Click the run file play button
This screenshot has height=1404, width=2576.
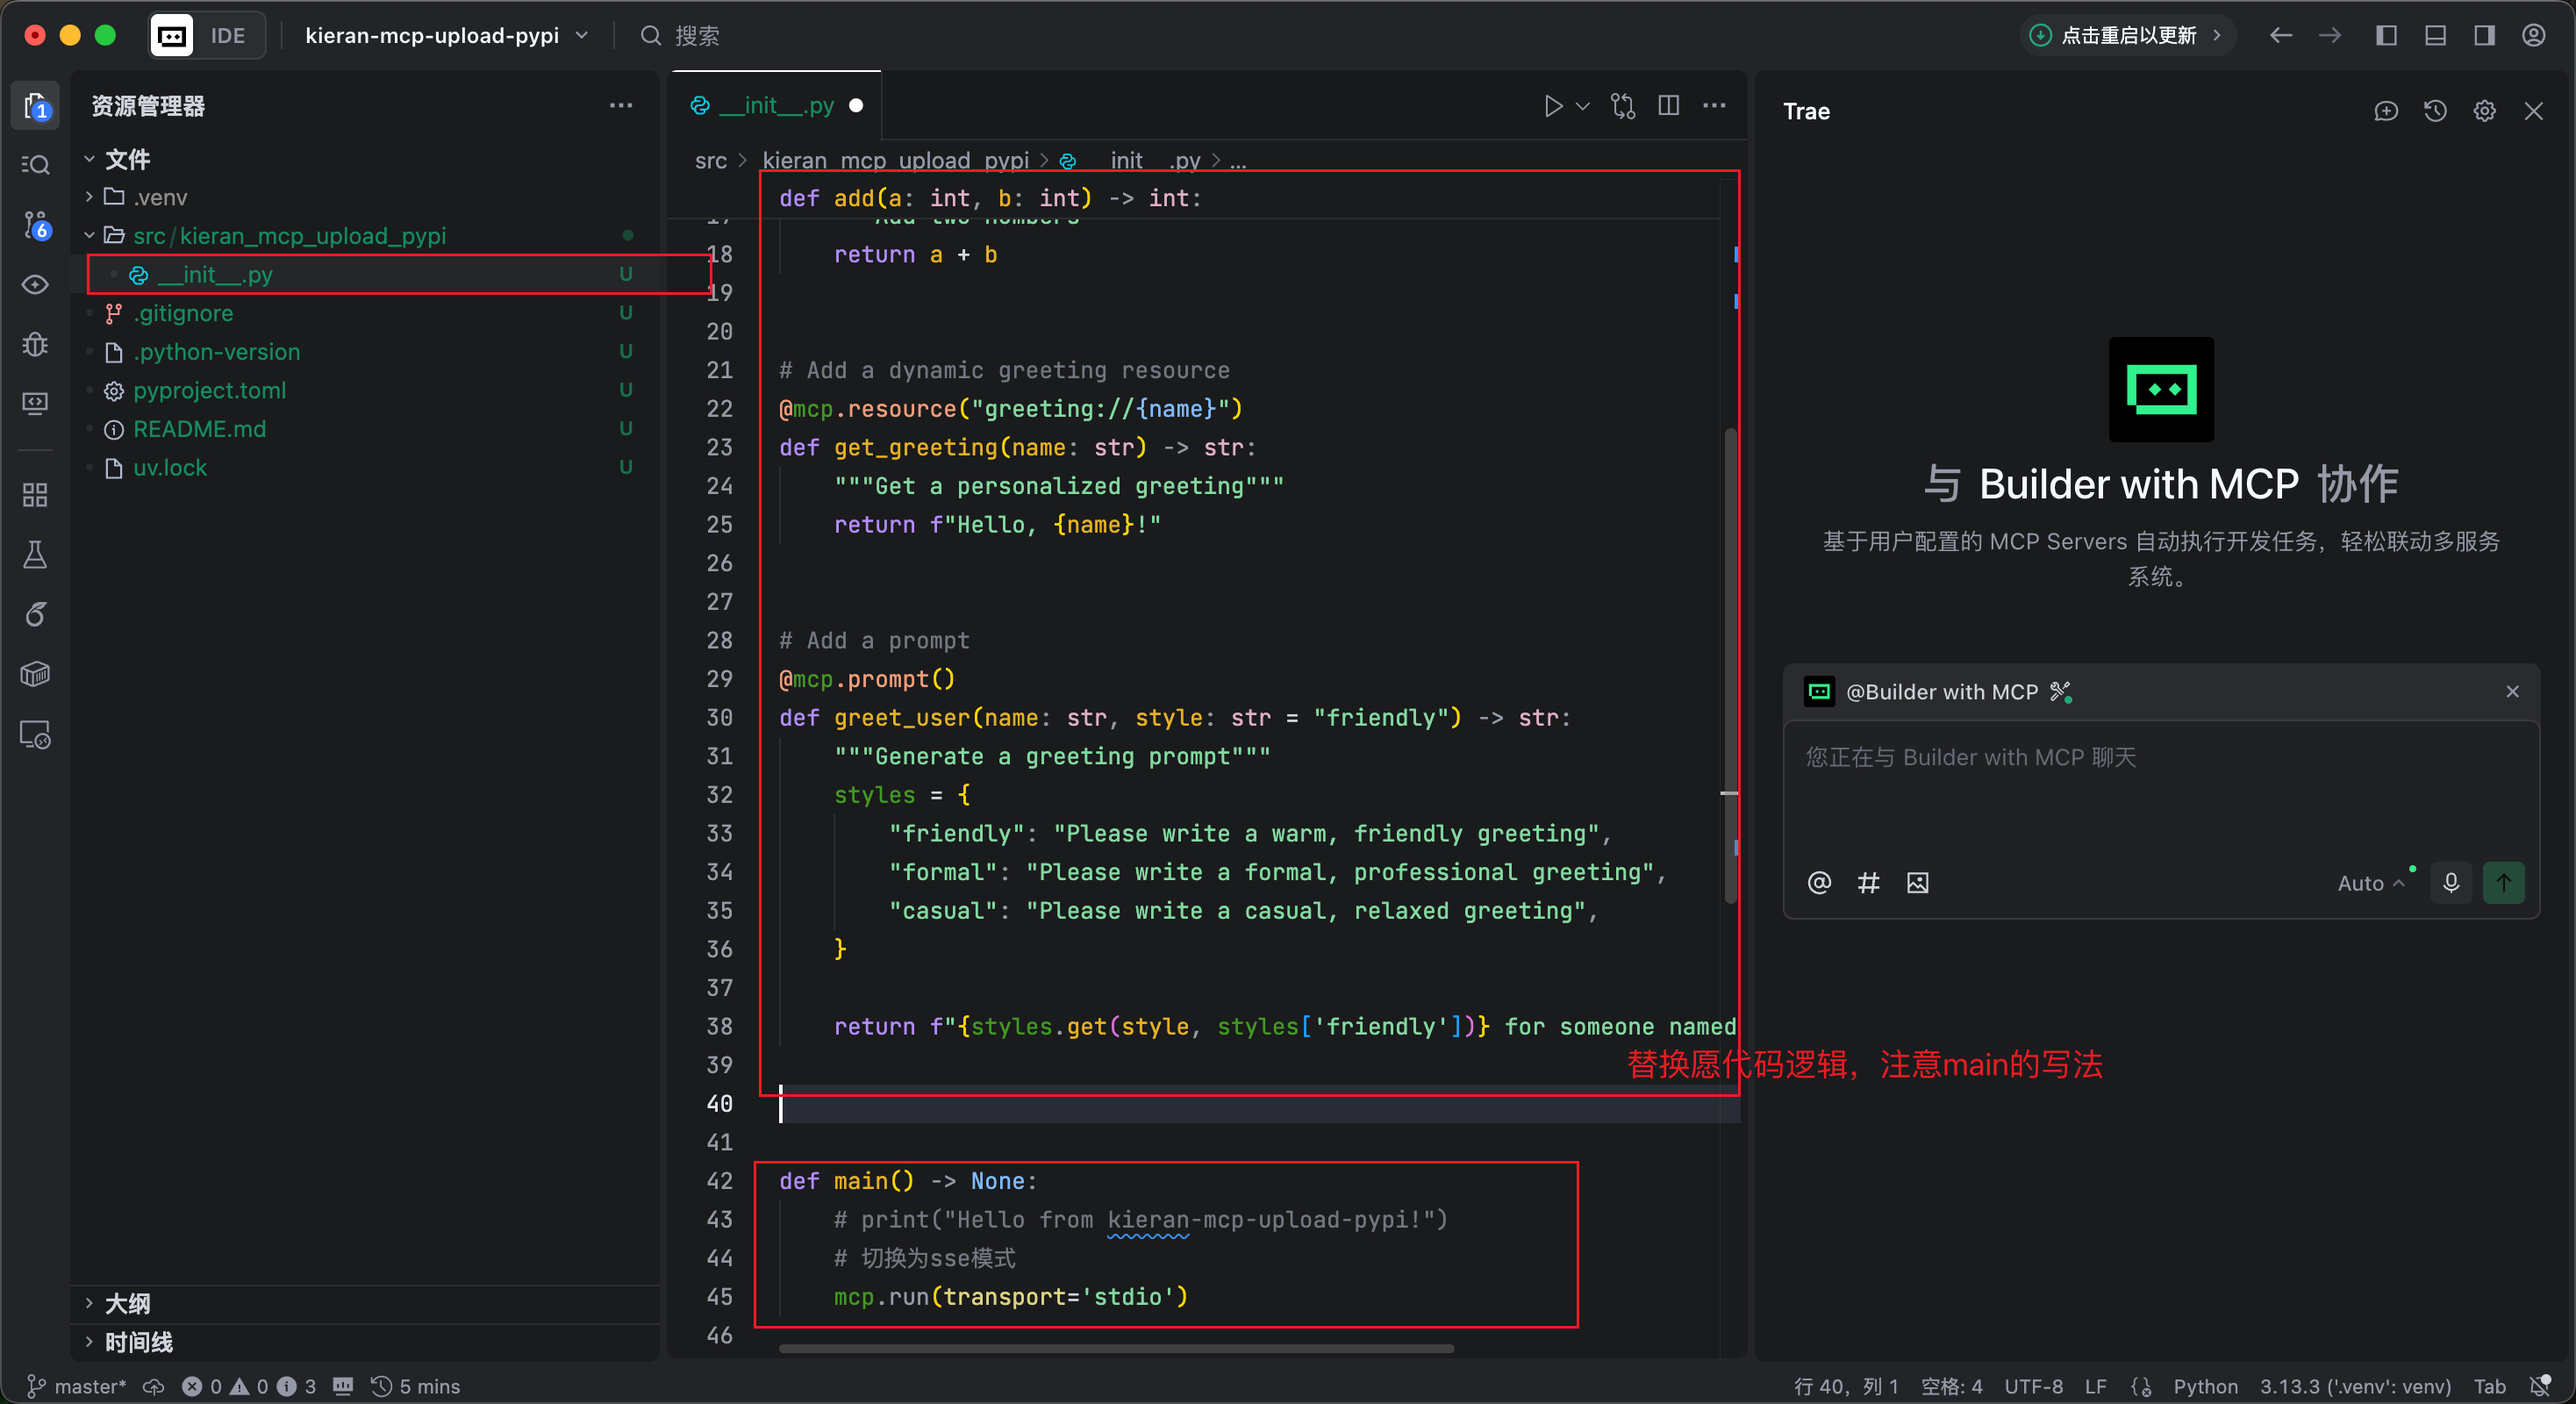(1553, 106)
